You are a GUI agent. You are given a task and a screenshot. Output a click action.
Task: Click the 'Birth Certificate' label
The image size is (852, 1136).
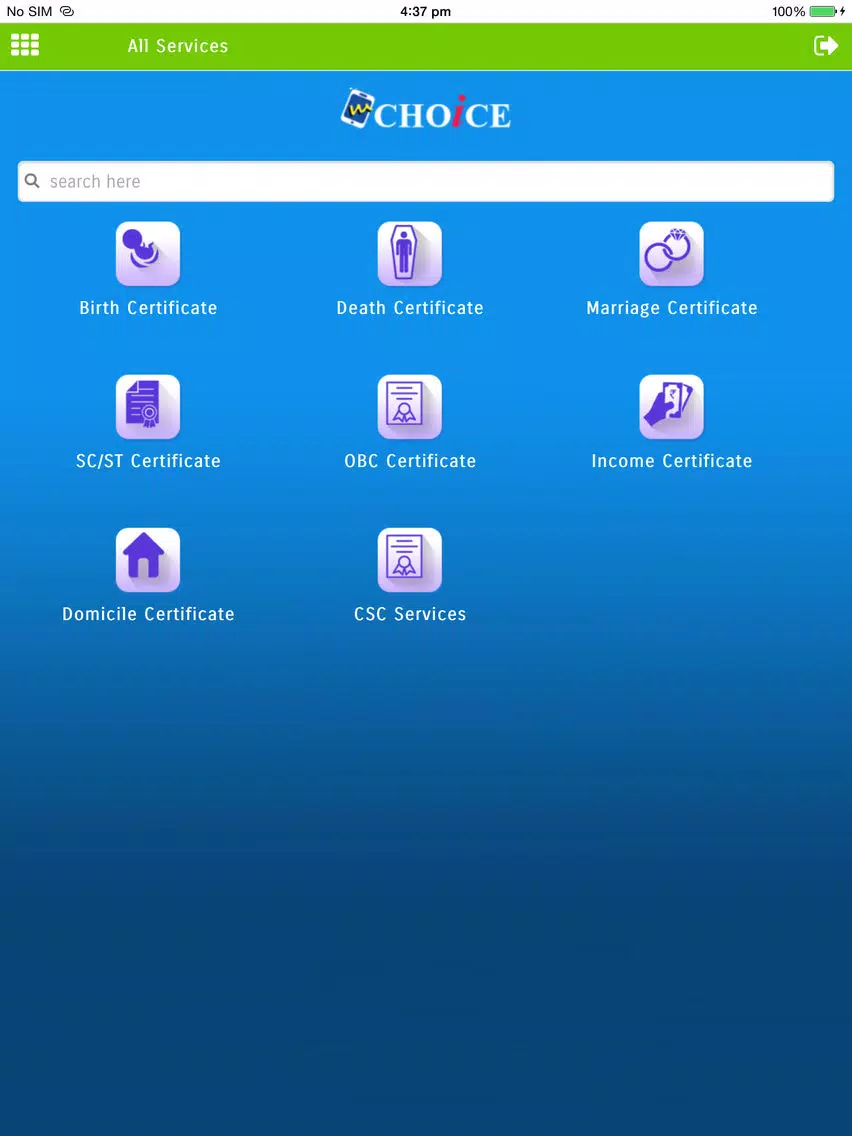click(x=148, y=308)
